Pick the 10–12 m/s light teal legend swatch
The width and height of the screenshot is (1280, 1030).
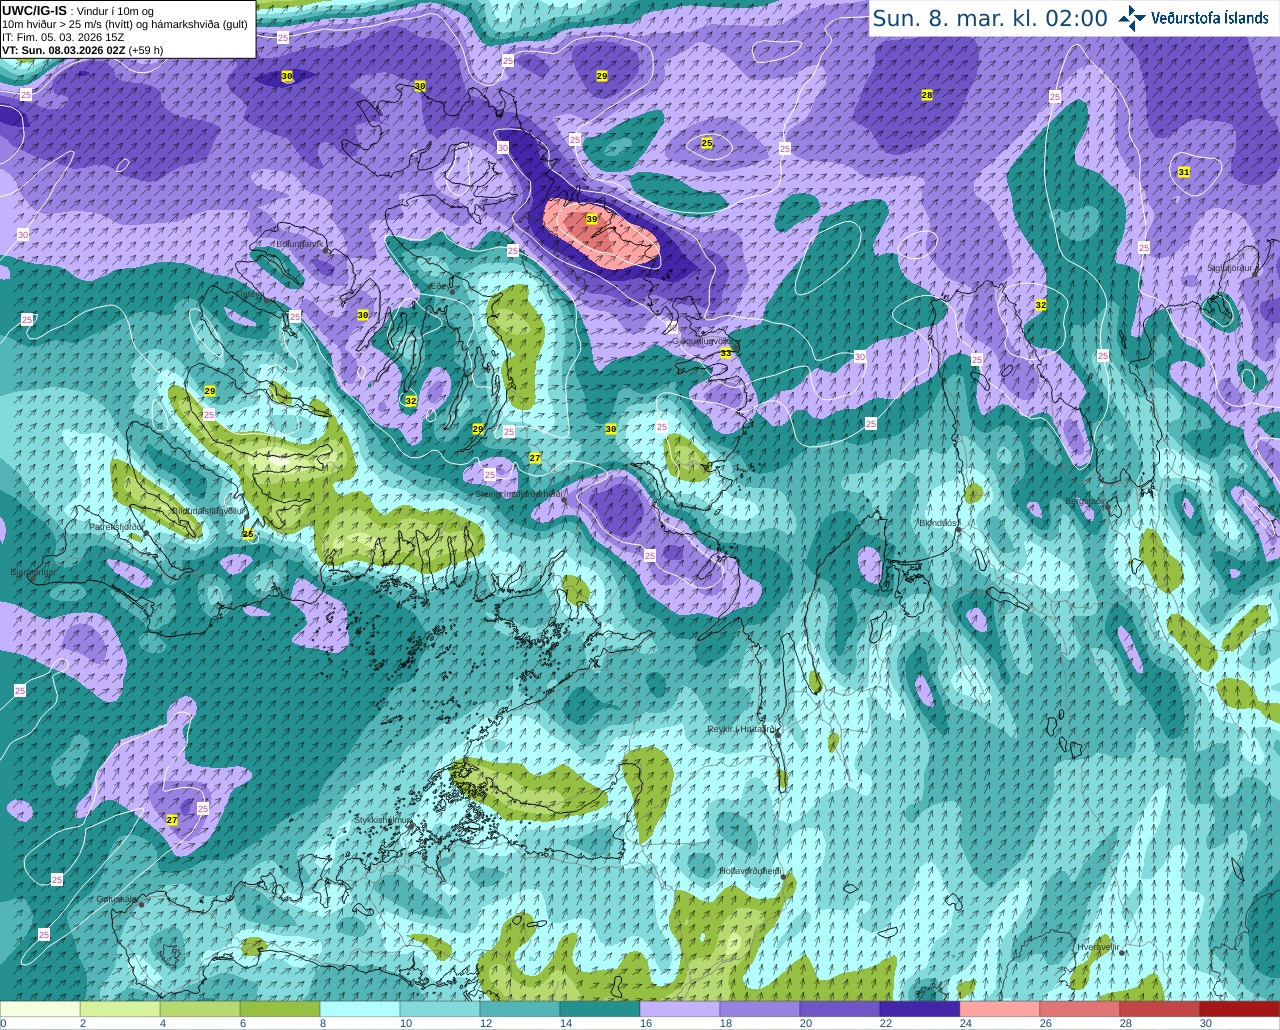coord(440,1009)
